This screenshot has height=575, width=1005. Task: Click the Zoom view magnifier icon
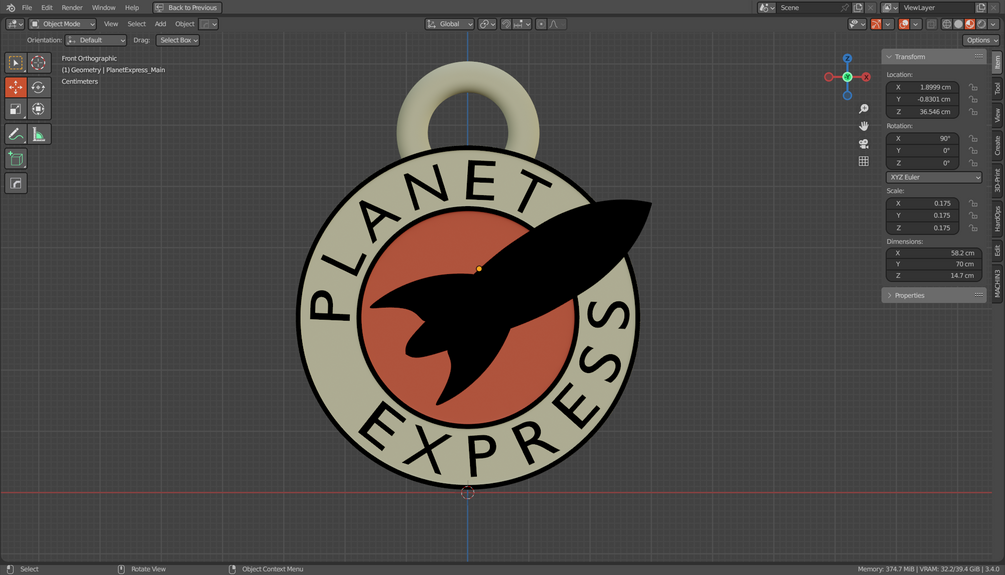[x=863, y=109]
